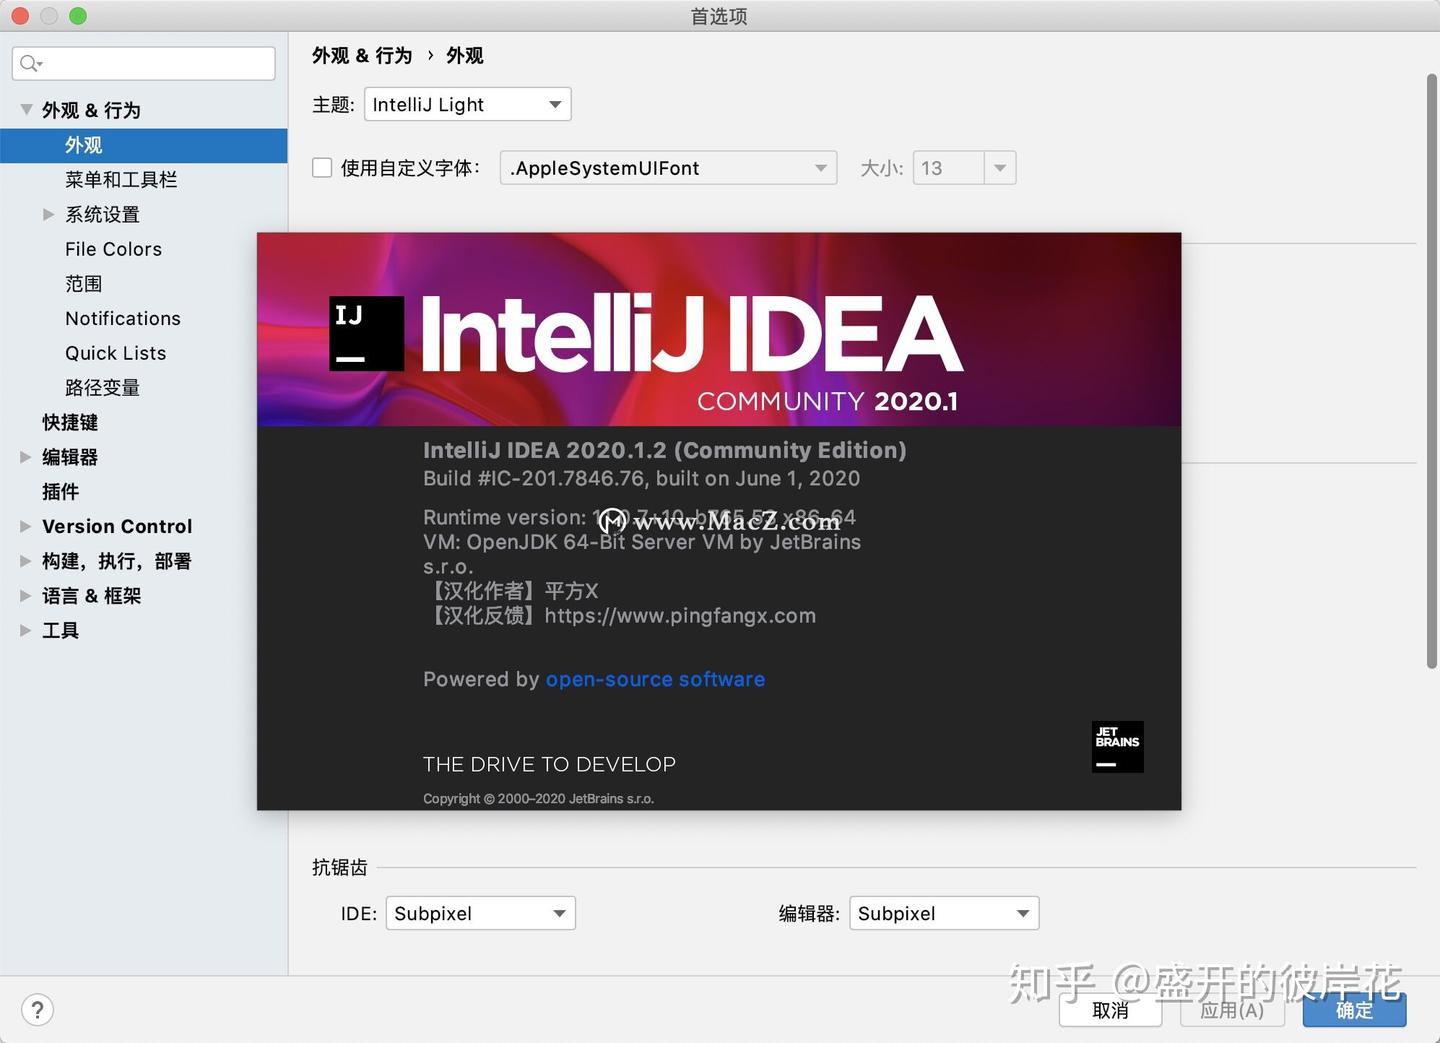1440x1043 pixels.
Task: Click the search magnifier icon
Action: coord(30,64)
